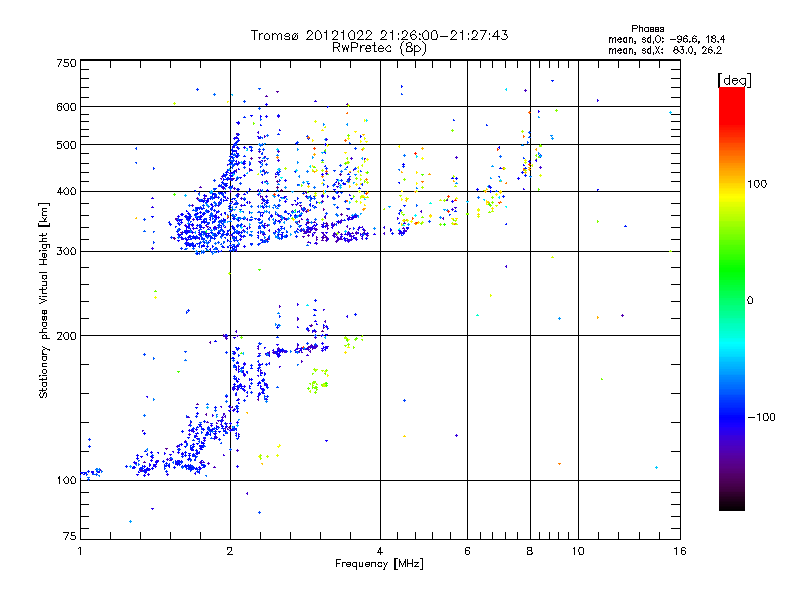Click the 'mean, sd,O: -96.6, 18.4' line
Screen dimensions: 800x600
tap(666, 39)
